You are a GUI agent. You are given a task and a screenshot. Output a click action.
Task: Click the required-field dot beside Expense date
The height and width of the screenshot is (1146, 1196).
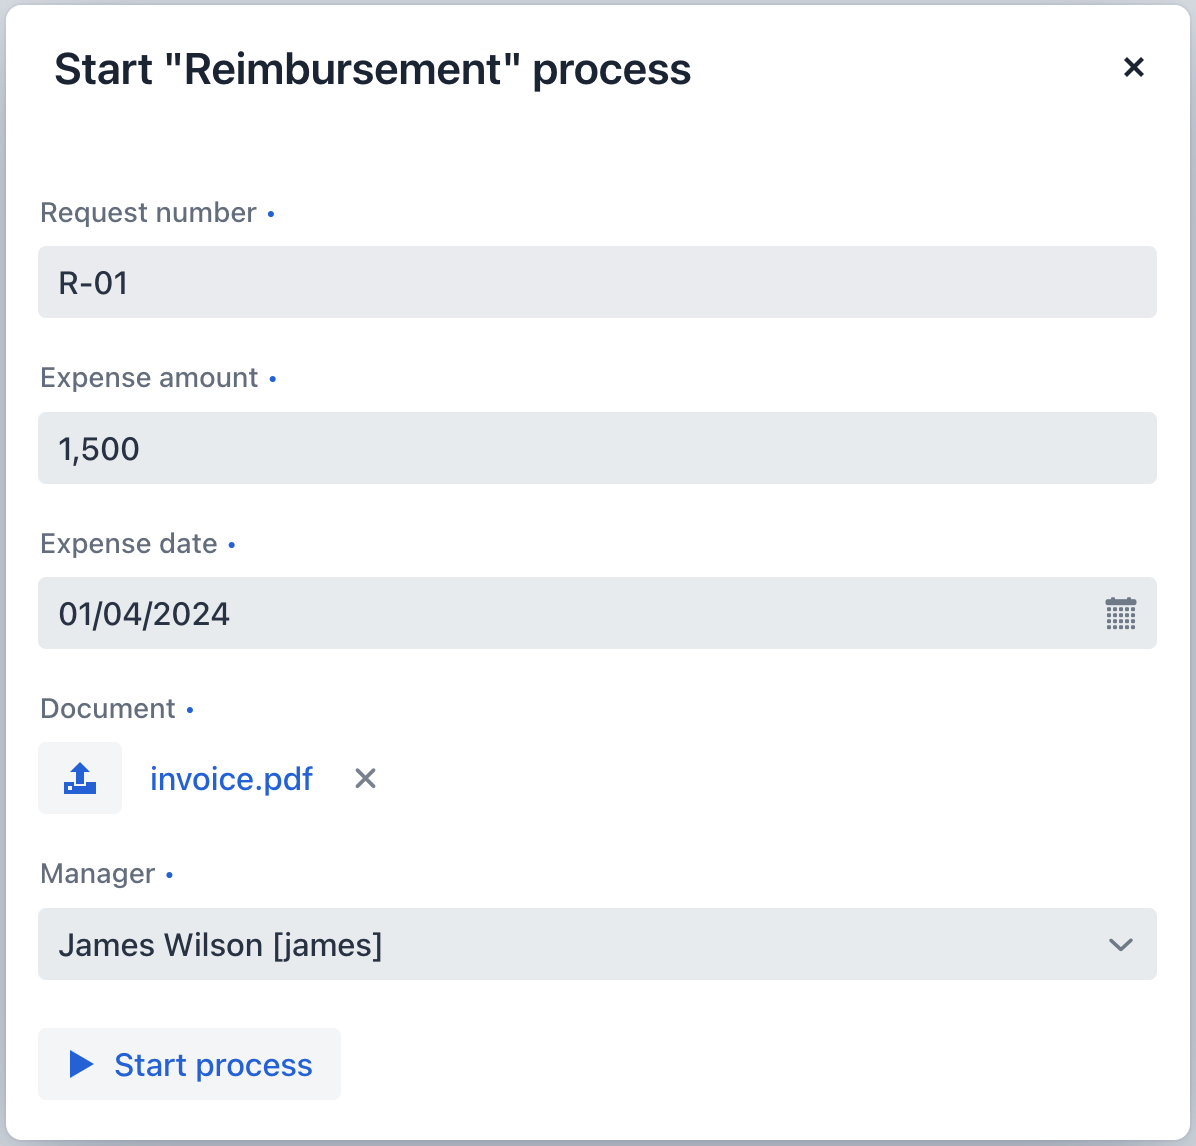click(x=231, y=545)
